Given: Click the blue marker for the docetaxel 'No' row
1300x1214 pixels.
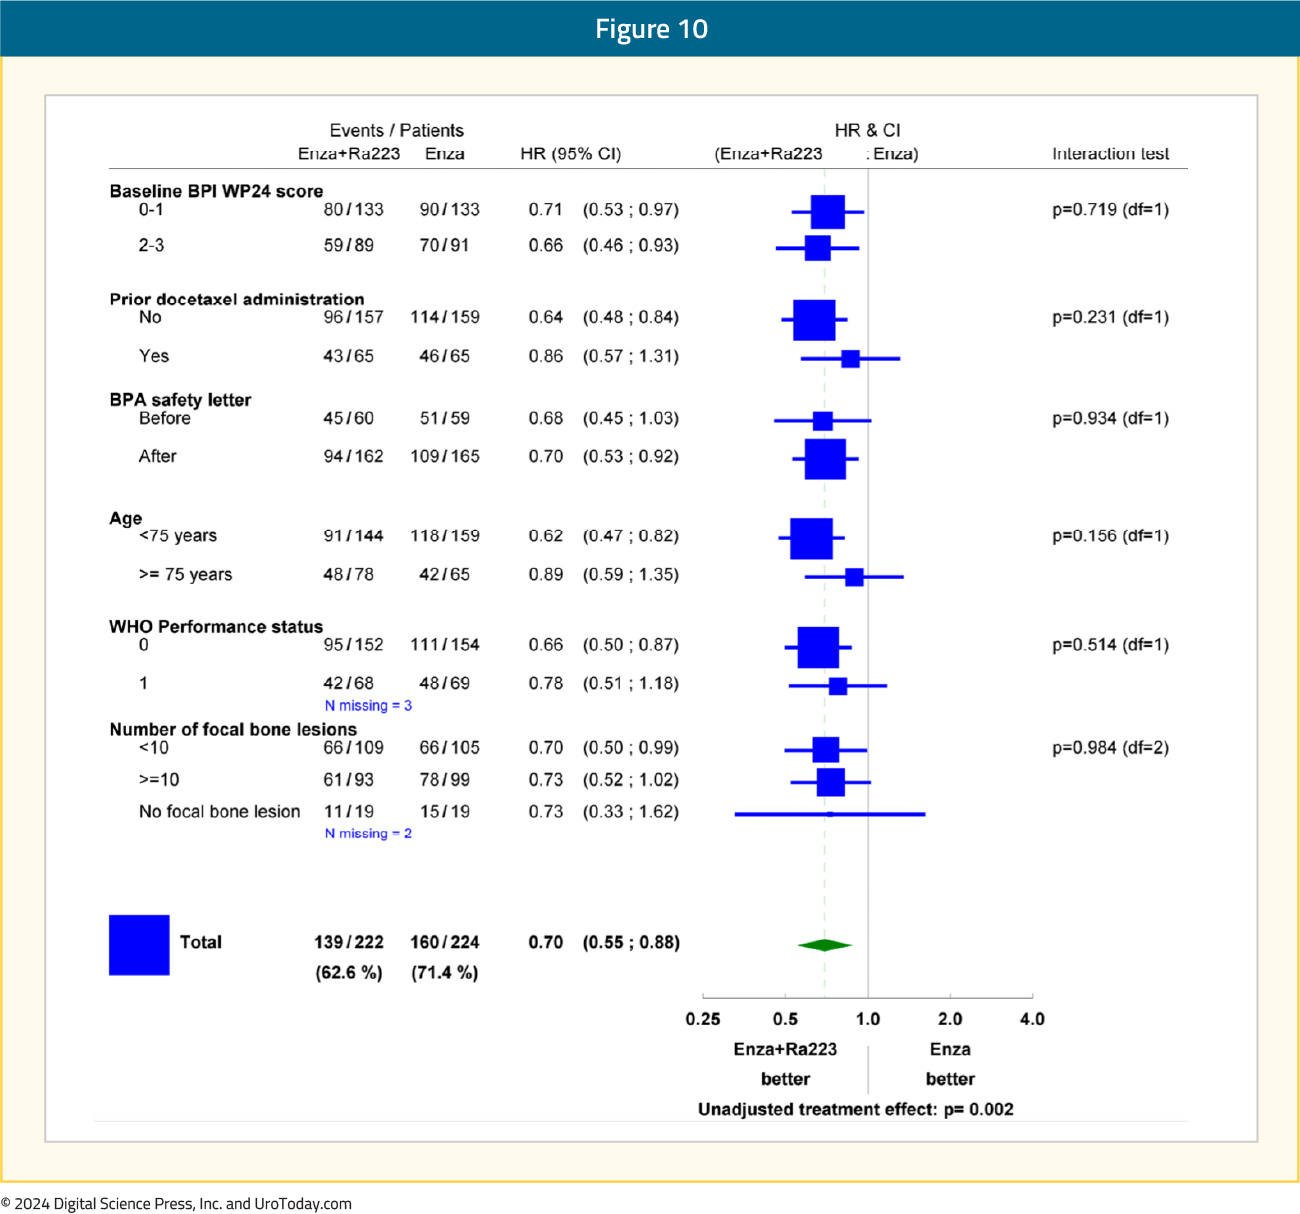Looking at the screenshot, I should (814, 320).
